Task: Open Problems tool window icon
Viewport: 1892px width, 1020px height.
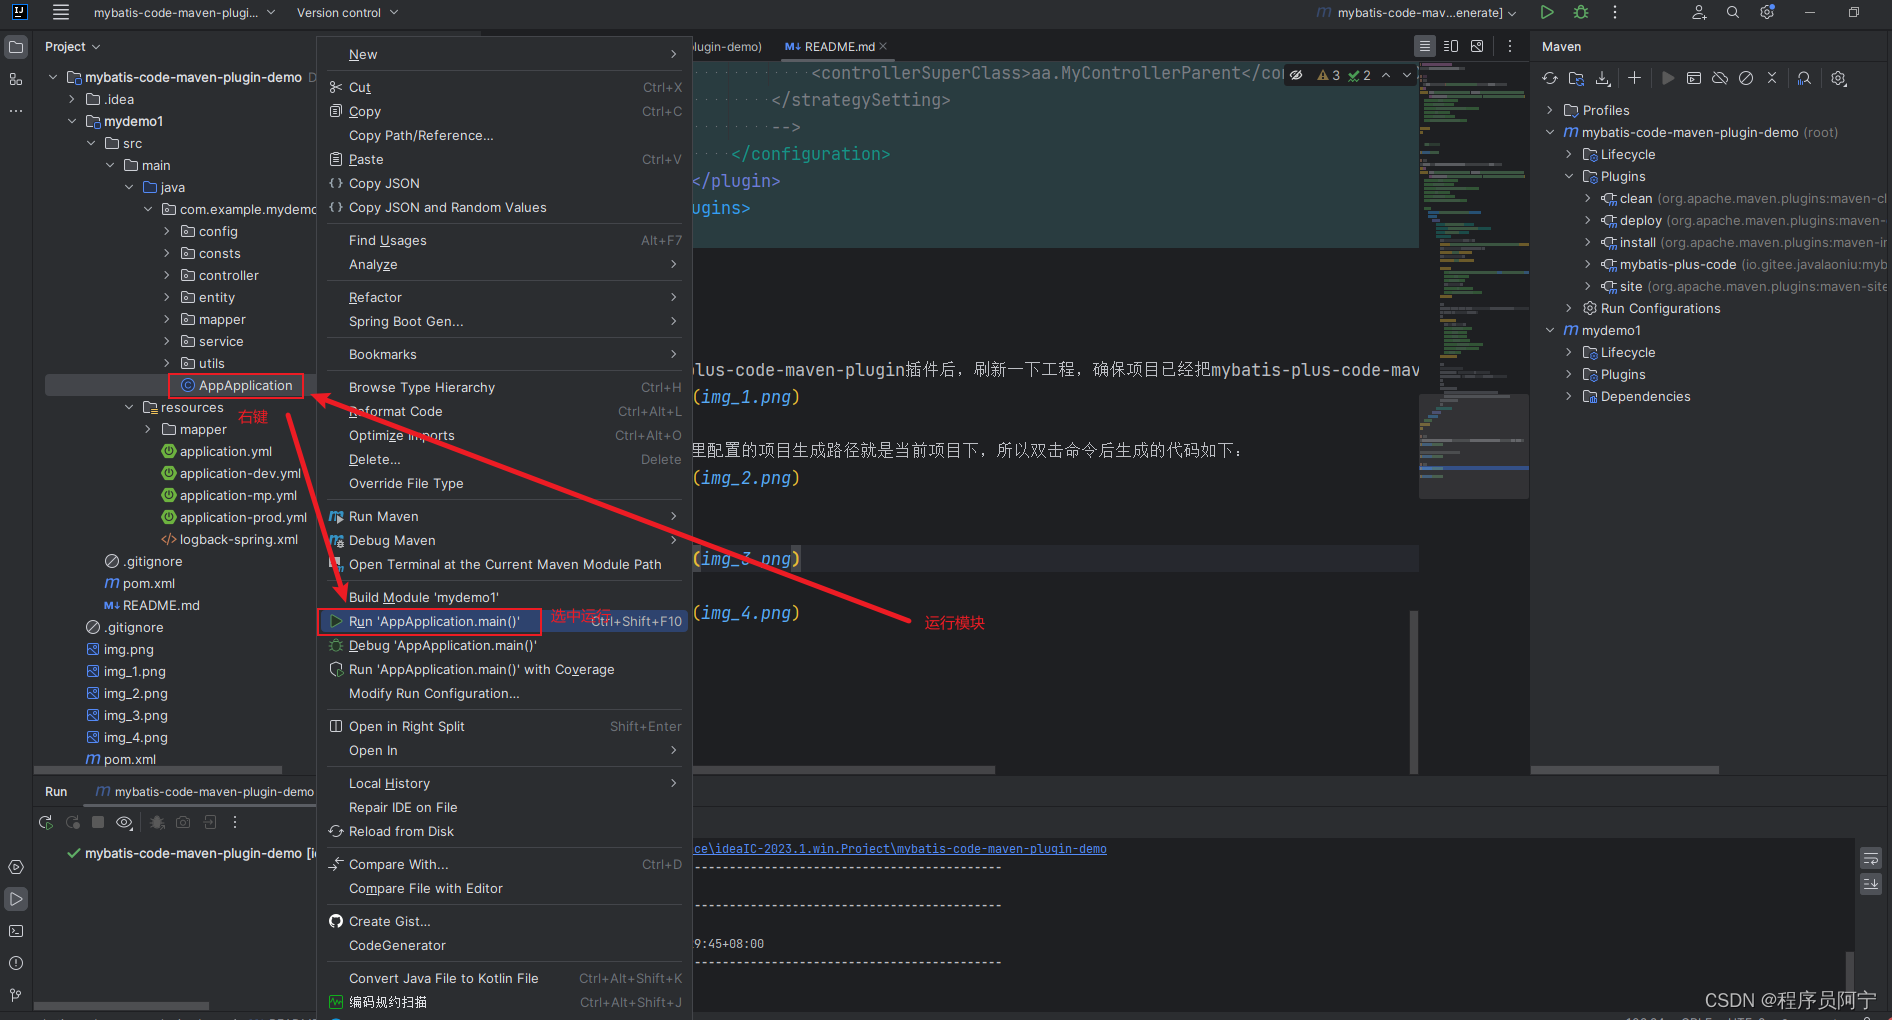Action: click(16, 963)
